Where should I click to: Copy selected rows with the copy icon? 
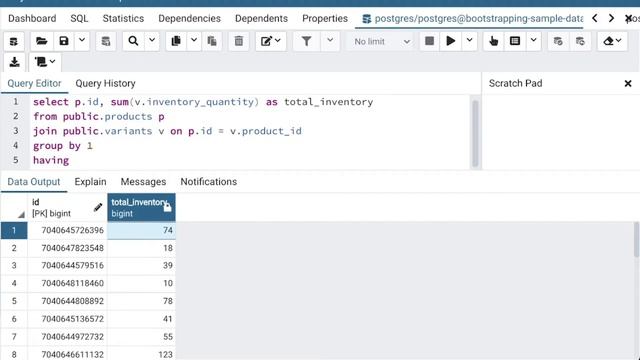click(176, 41)
